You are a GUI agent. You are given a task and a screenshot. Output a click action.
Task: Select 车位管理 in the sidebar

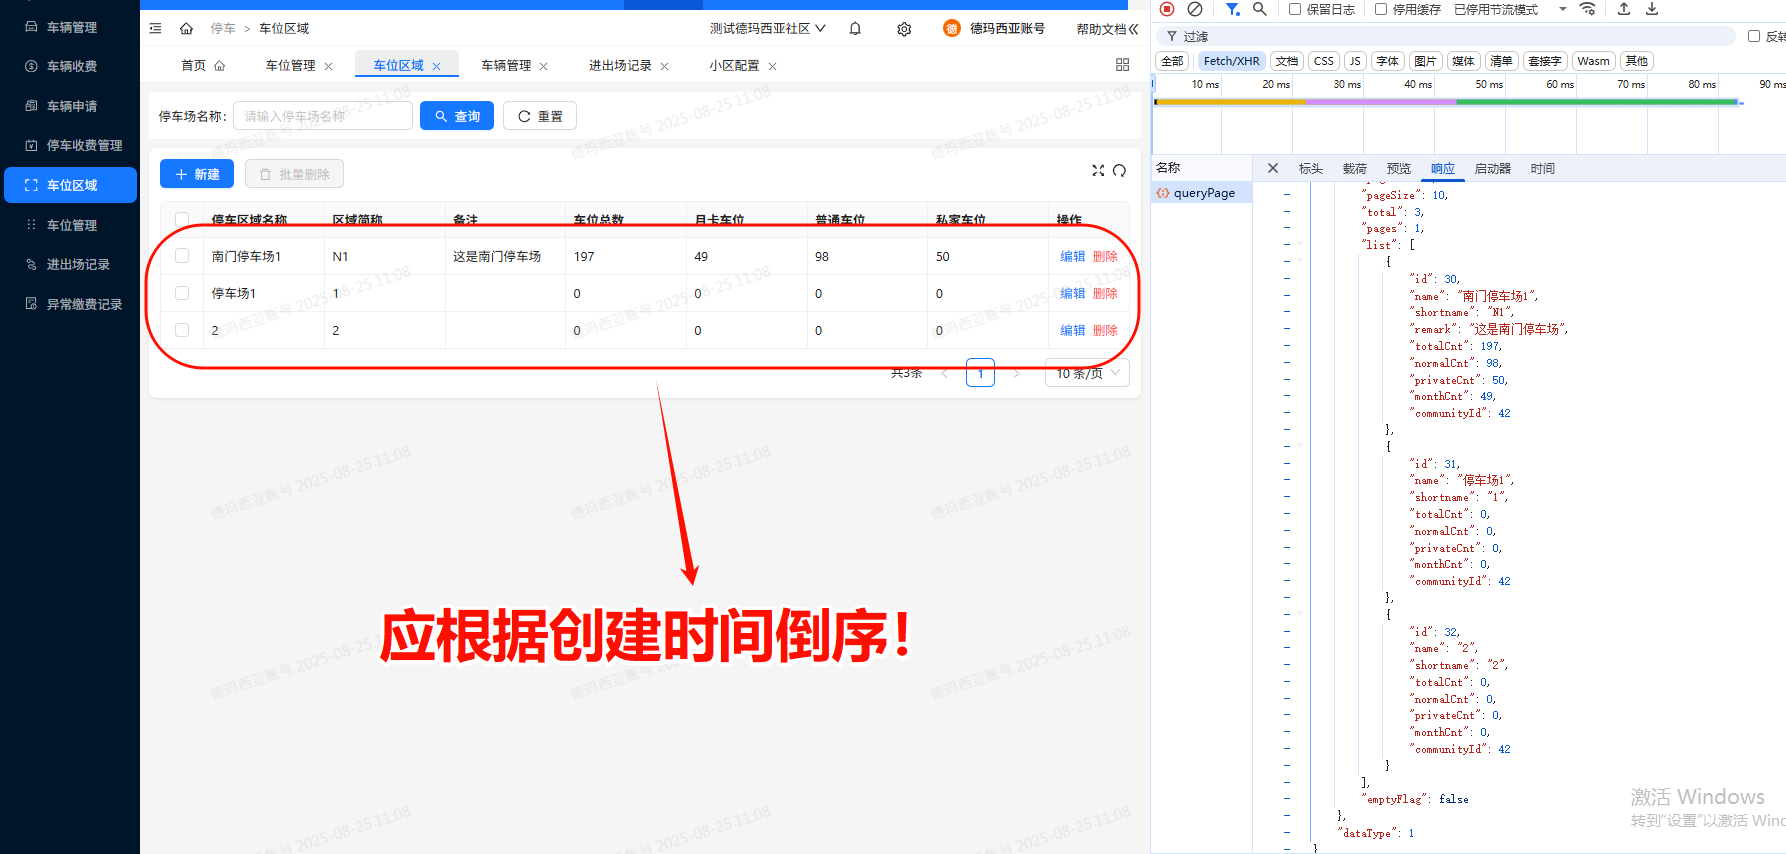(70, 225)
